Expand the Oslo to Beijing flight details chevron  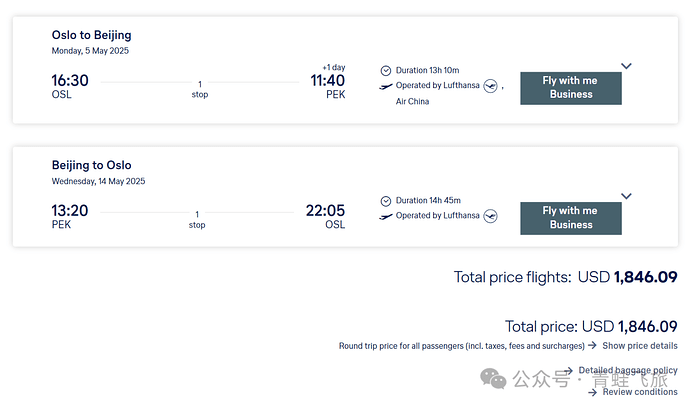point(626,66)
